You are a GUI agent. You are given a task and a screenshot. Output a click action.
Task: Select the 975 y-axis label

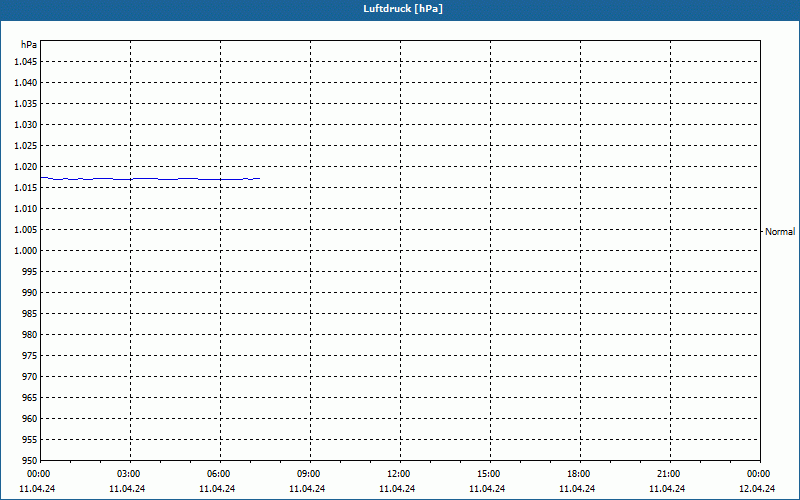pos(30,356)
